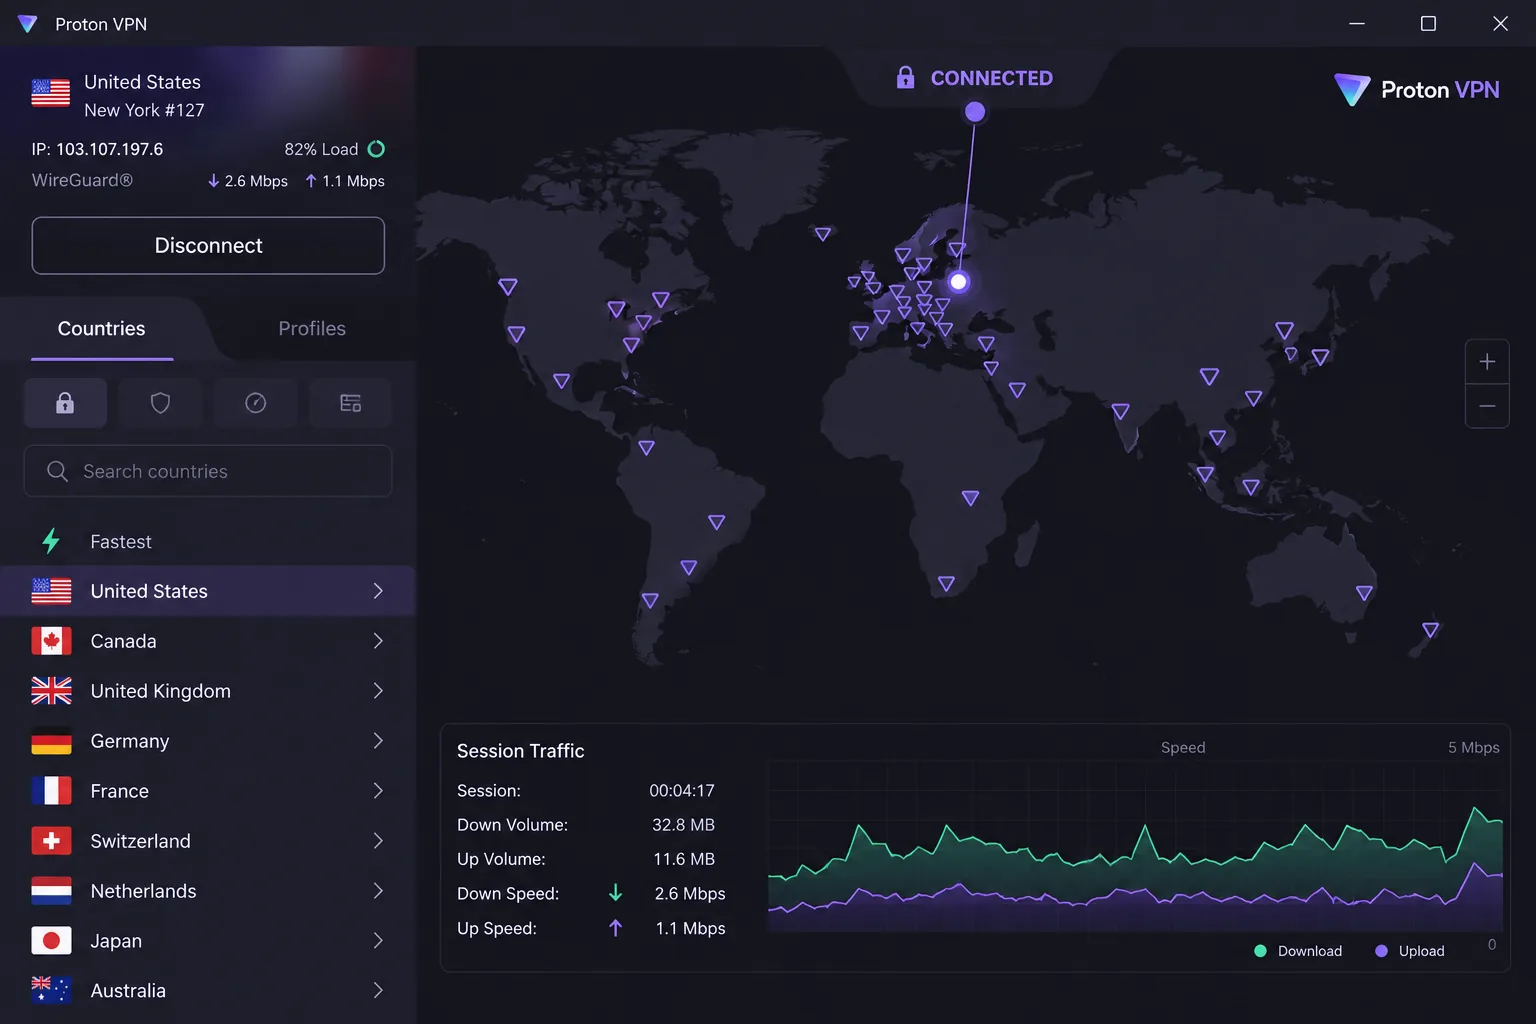Expand Switzerland server list chevron
This screenshot has height=1024, width=1536.
tap(378, 841)
